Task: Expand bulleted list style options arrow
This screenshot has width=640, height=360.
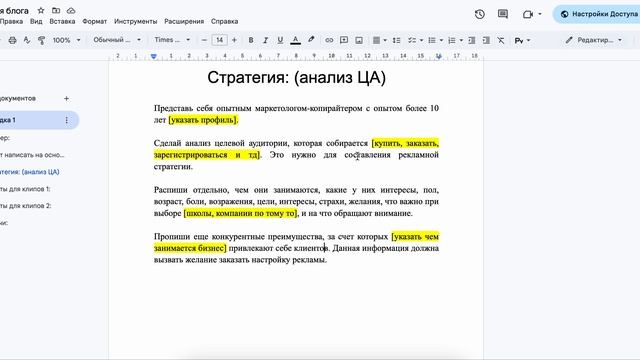Action: [x=441, y=40]
